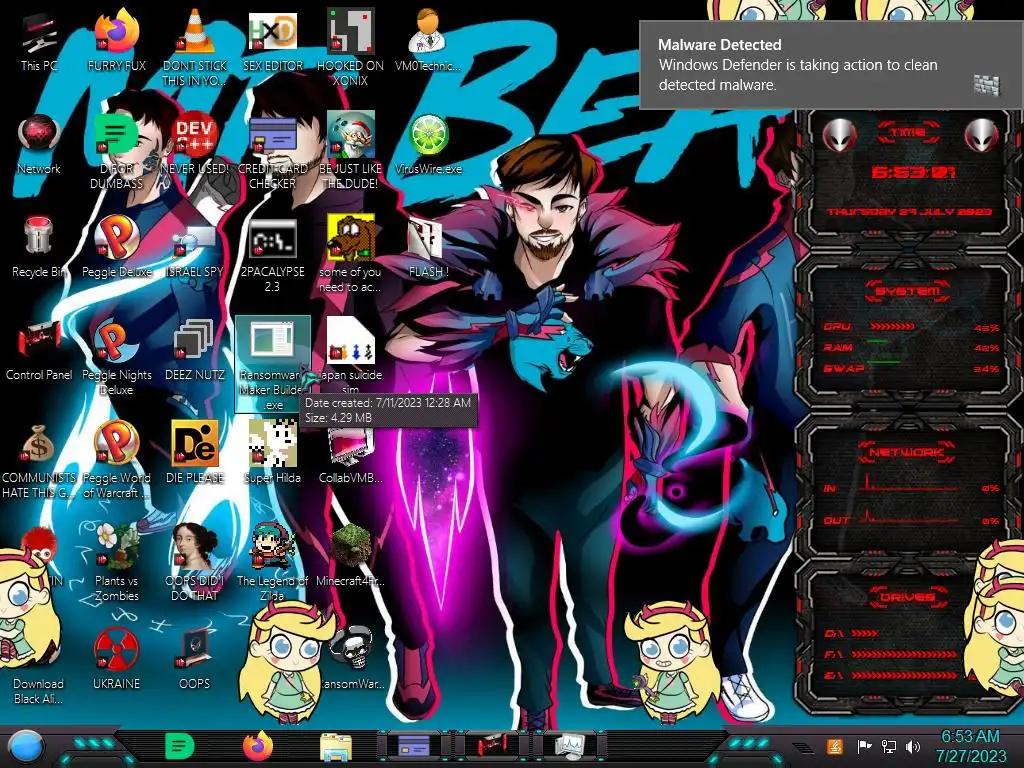Click the CPU usage bar in SYSTEM gadget
The height and width of the screenshot is (768, 1024).
coord(892,327)
